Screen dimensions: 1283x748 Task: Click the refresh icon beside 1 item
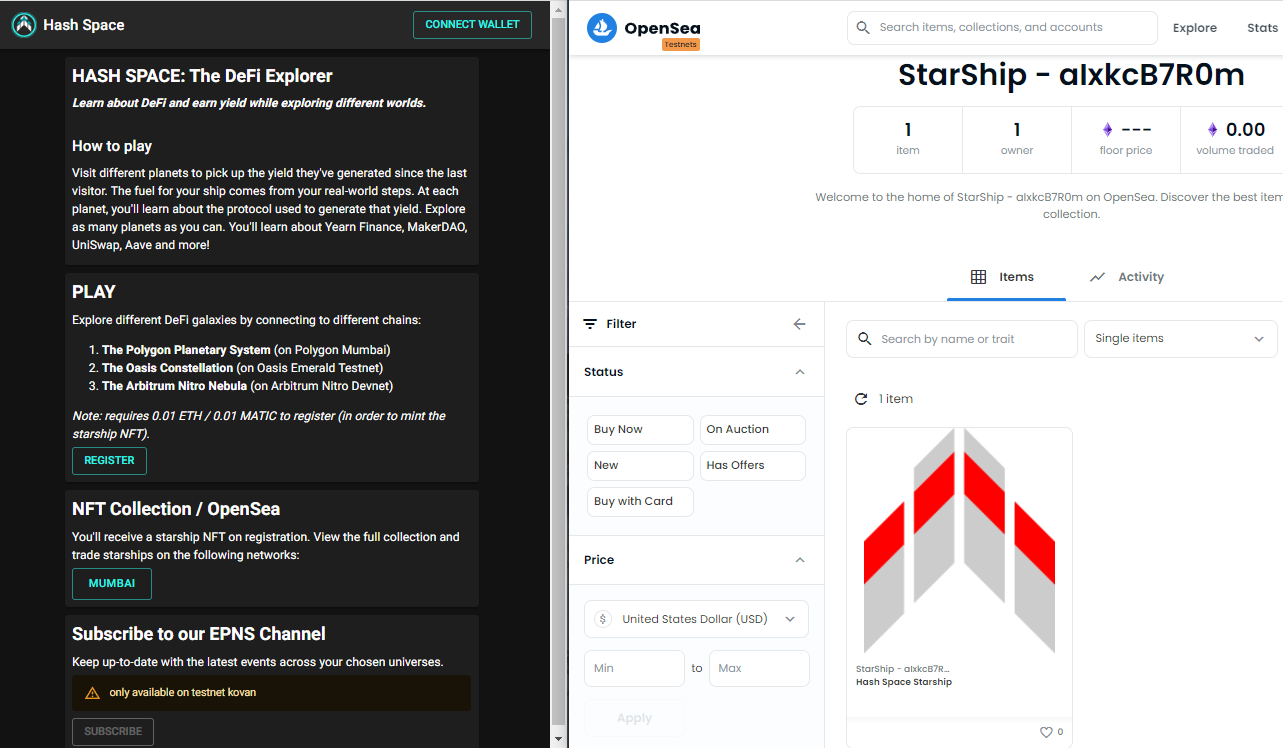click(x=861, y=399)
